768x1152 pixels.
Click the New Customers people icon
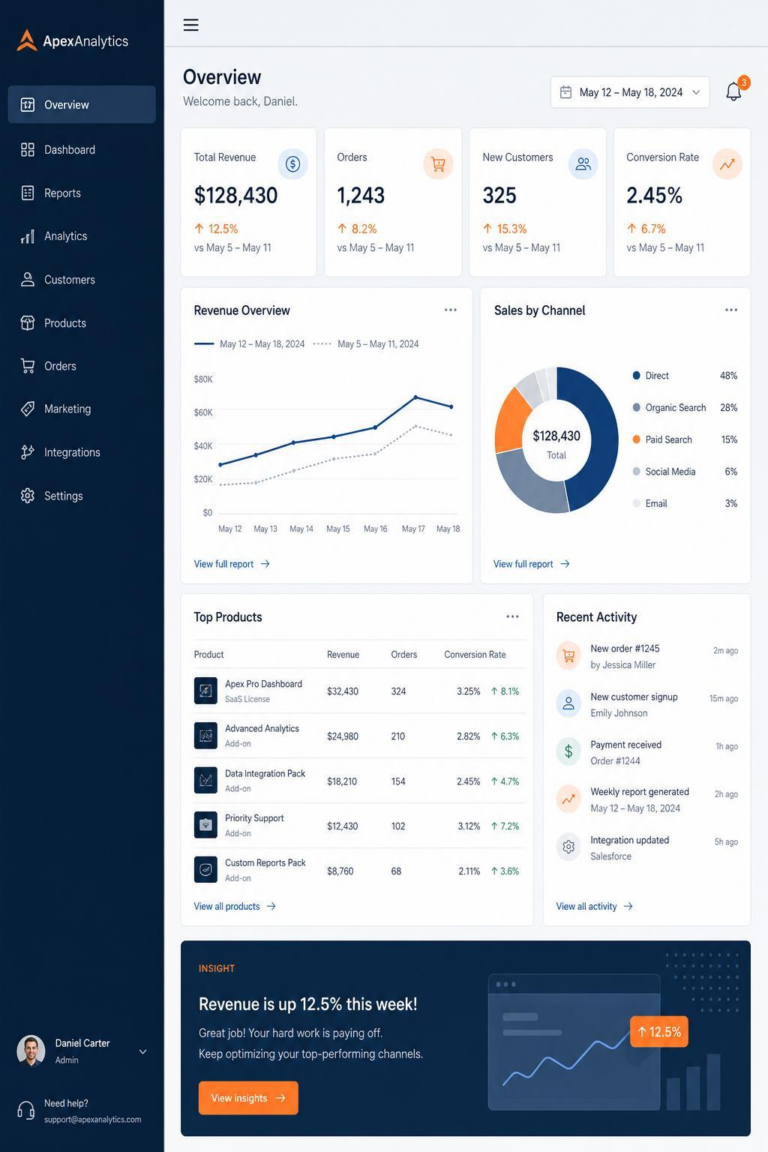(583, 164)
